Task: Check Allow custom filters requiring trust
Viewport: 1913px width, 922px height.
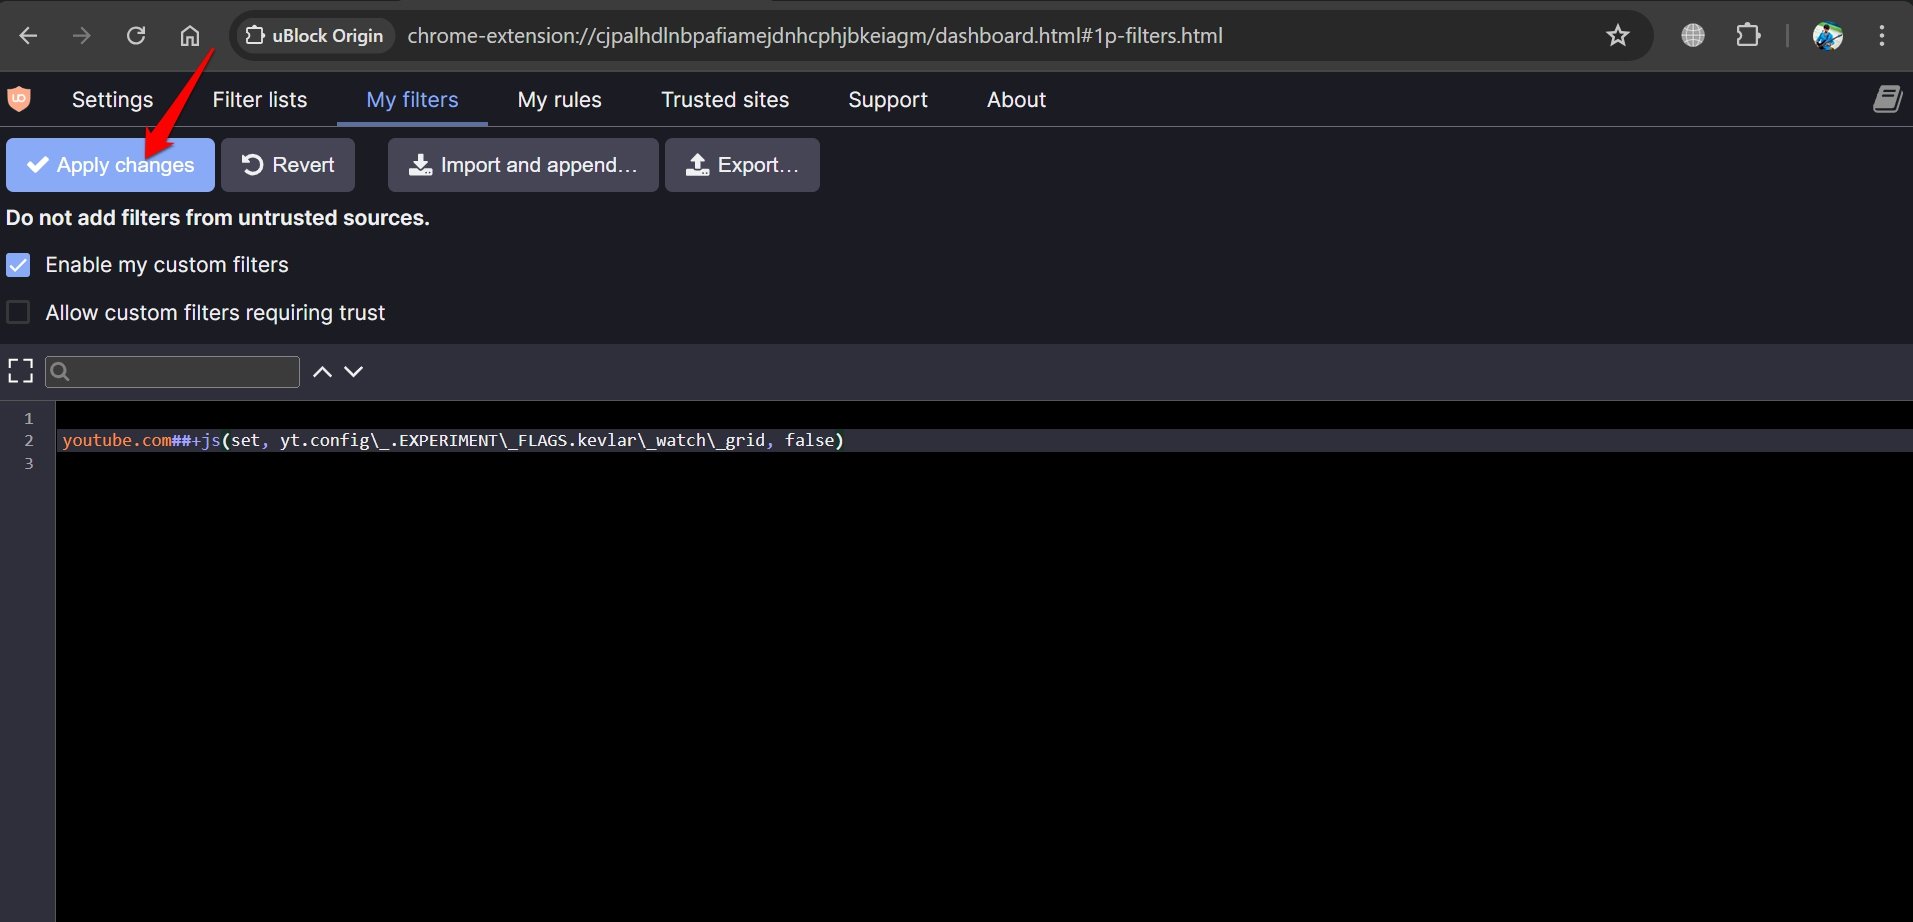Action: pyautogui.click(x=18, y=313)
